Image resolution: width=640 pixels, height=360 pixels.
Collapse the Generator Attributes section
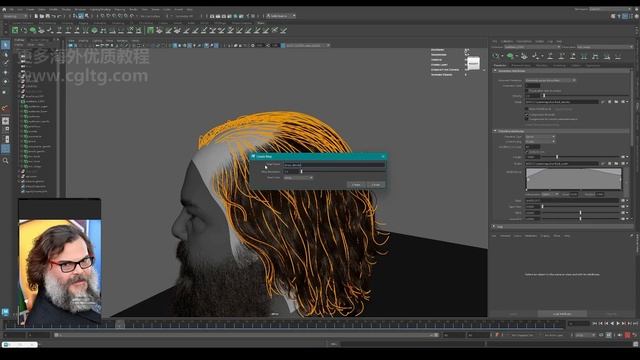click(495, 71)
